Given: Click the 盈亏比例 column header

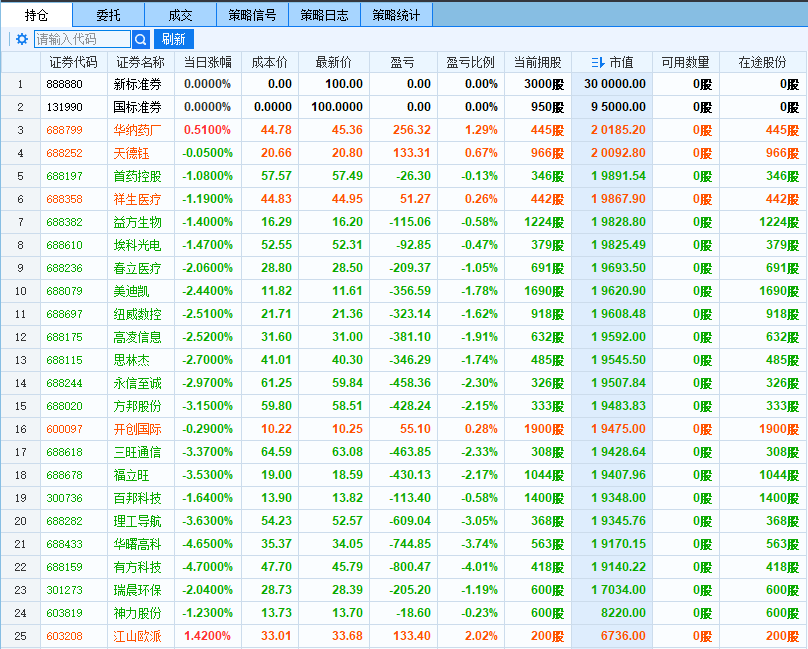Looking at the screenshot, I should click(x=470, y=63).
